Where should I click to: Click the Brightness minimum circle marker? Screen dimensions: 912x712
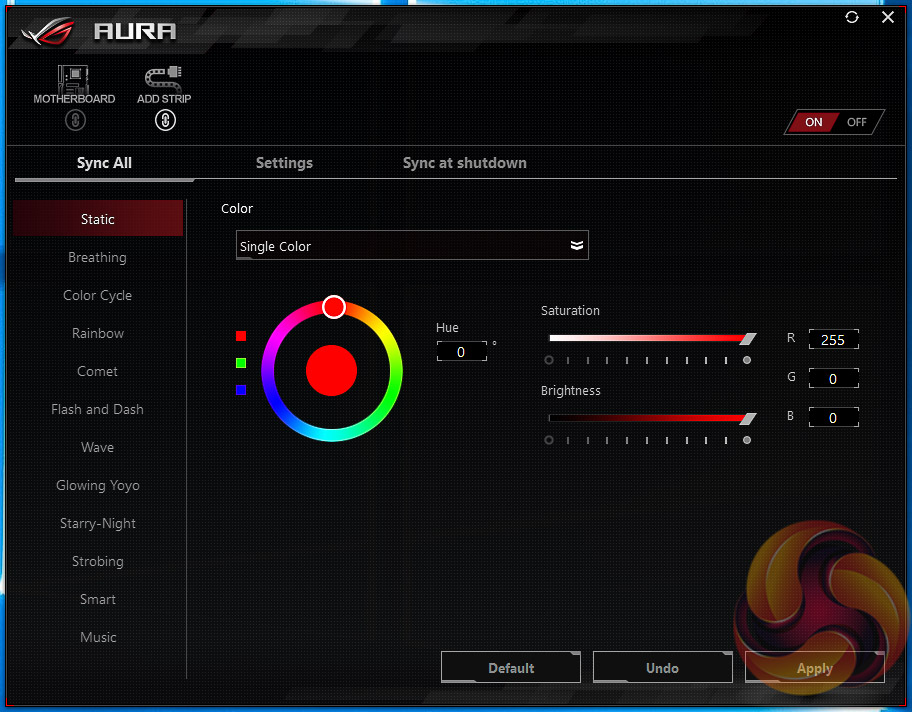(548, 440)
